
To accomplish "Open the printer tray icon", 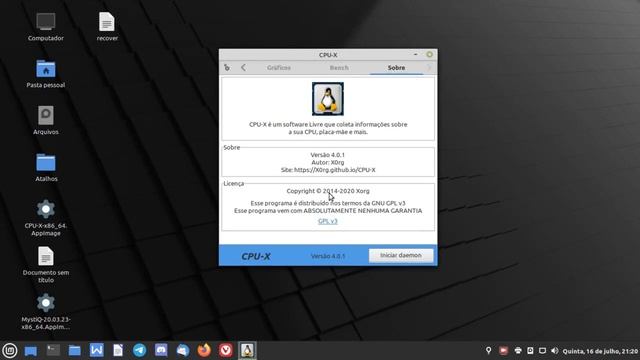I will pyautogui.click(x=518, y=351).
